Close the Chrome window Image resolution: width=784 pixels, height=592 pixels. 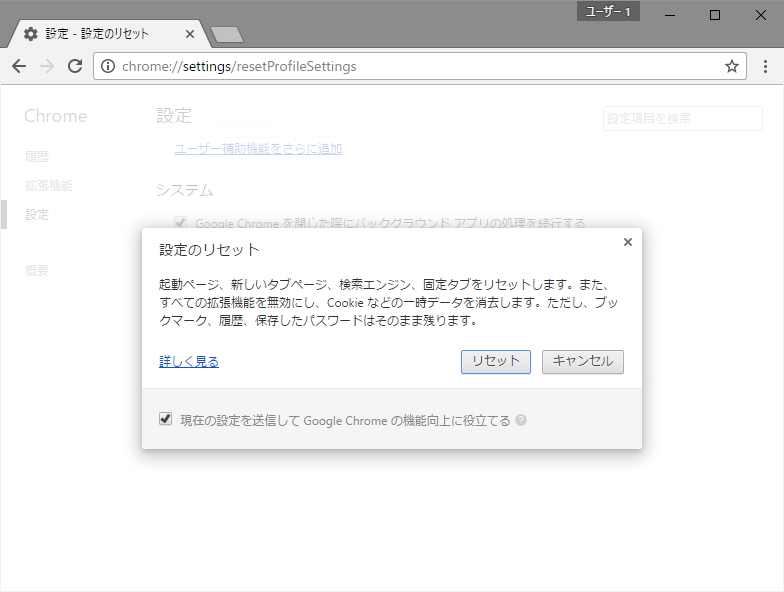(x=760, y=15)
